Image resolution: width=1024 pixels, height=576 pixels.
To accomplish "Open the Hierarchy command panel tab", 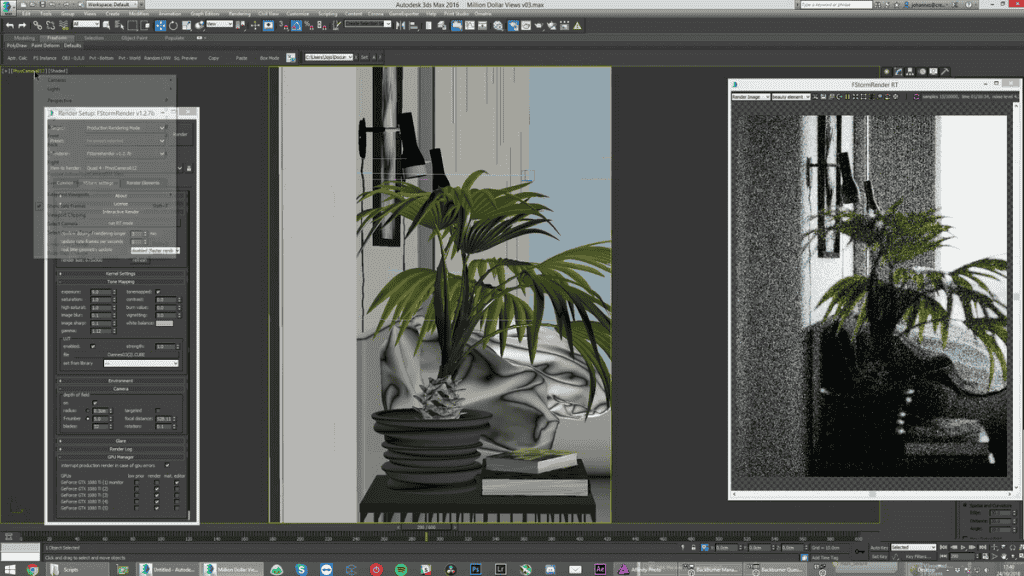I will (x=909, y=71).
